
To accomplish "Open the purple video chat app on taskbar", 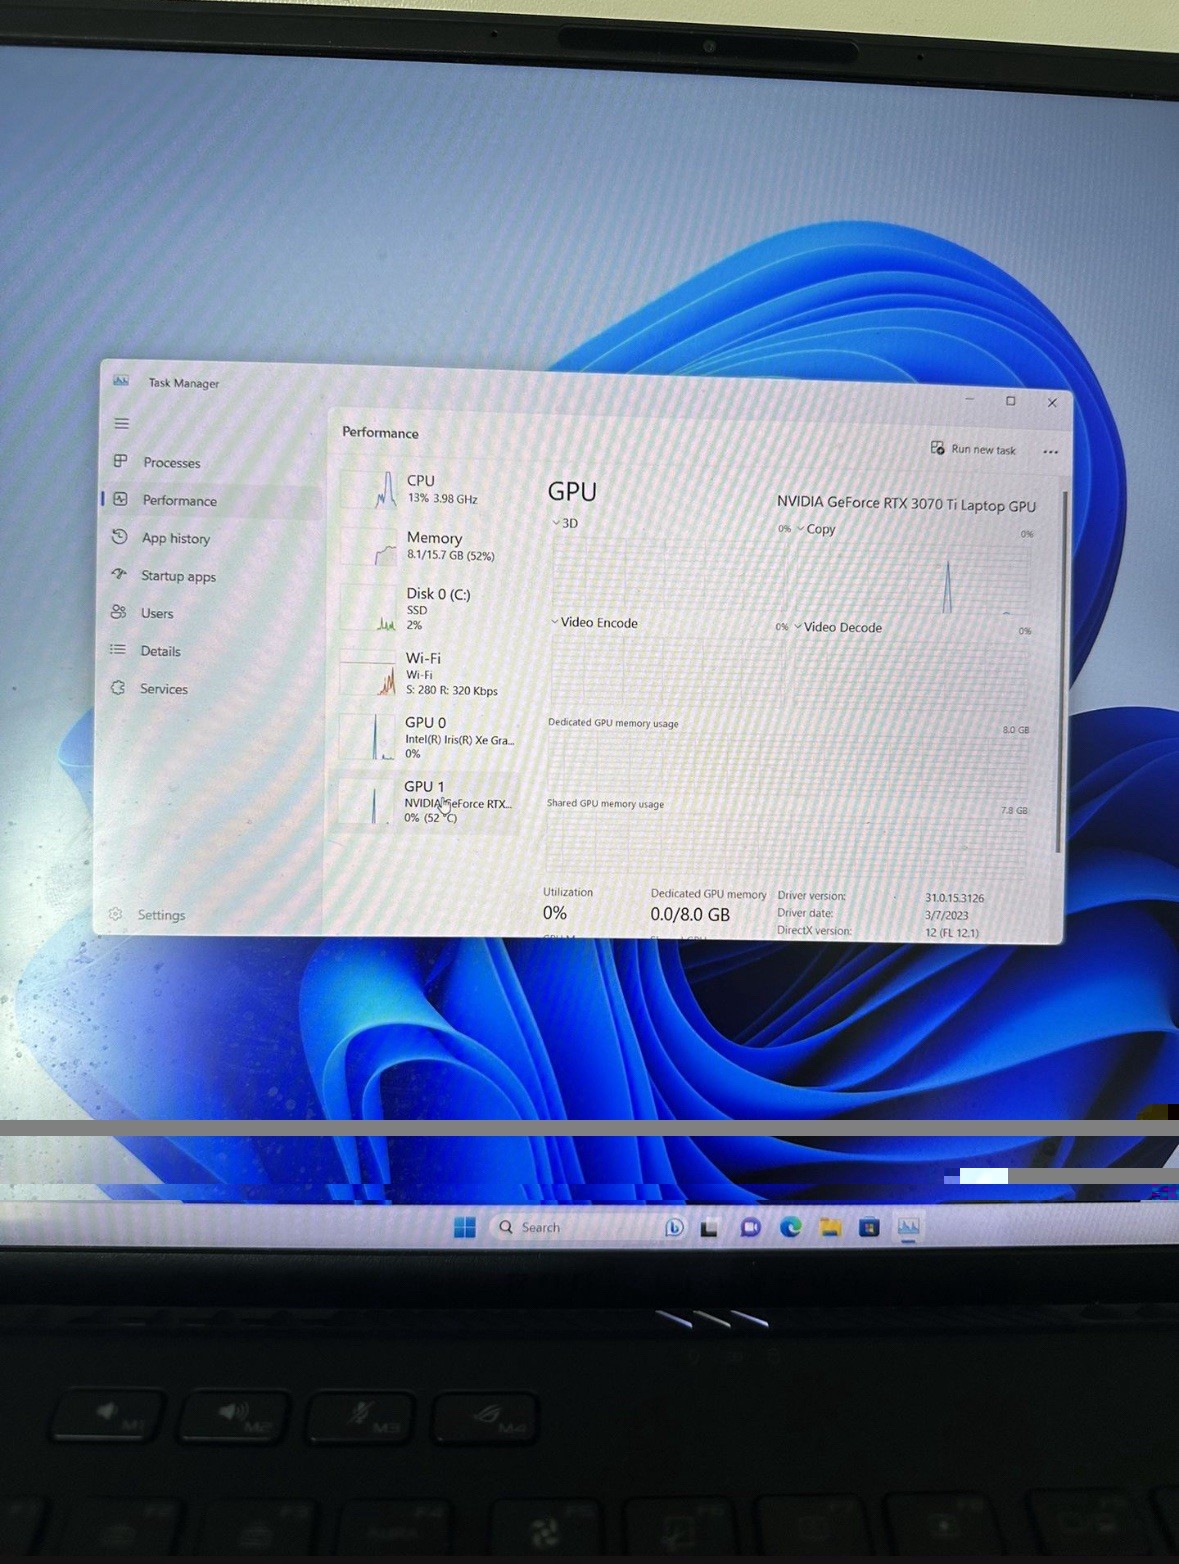I will click(750, 1227).
